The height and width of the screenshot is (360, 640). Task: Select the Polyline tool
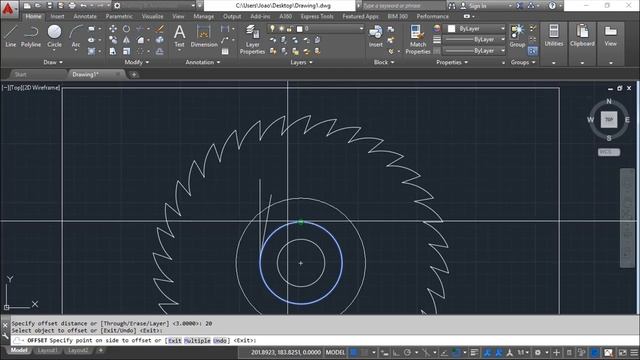(31, 36)
